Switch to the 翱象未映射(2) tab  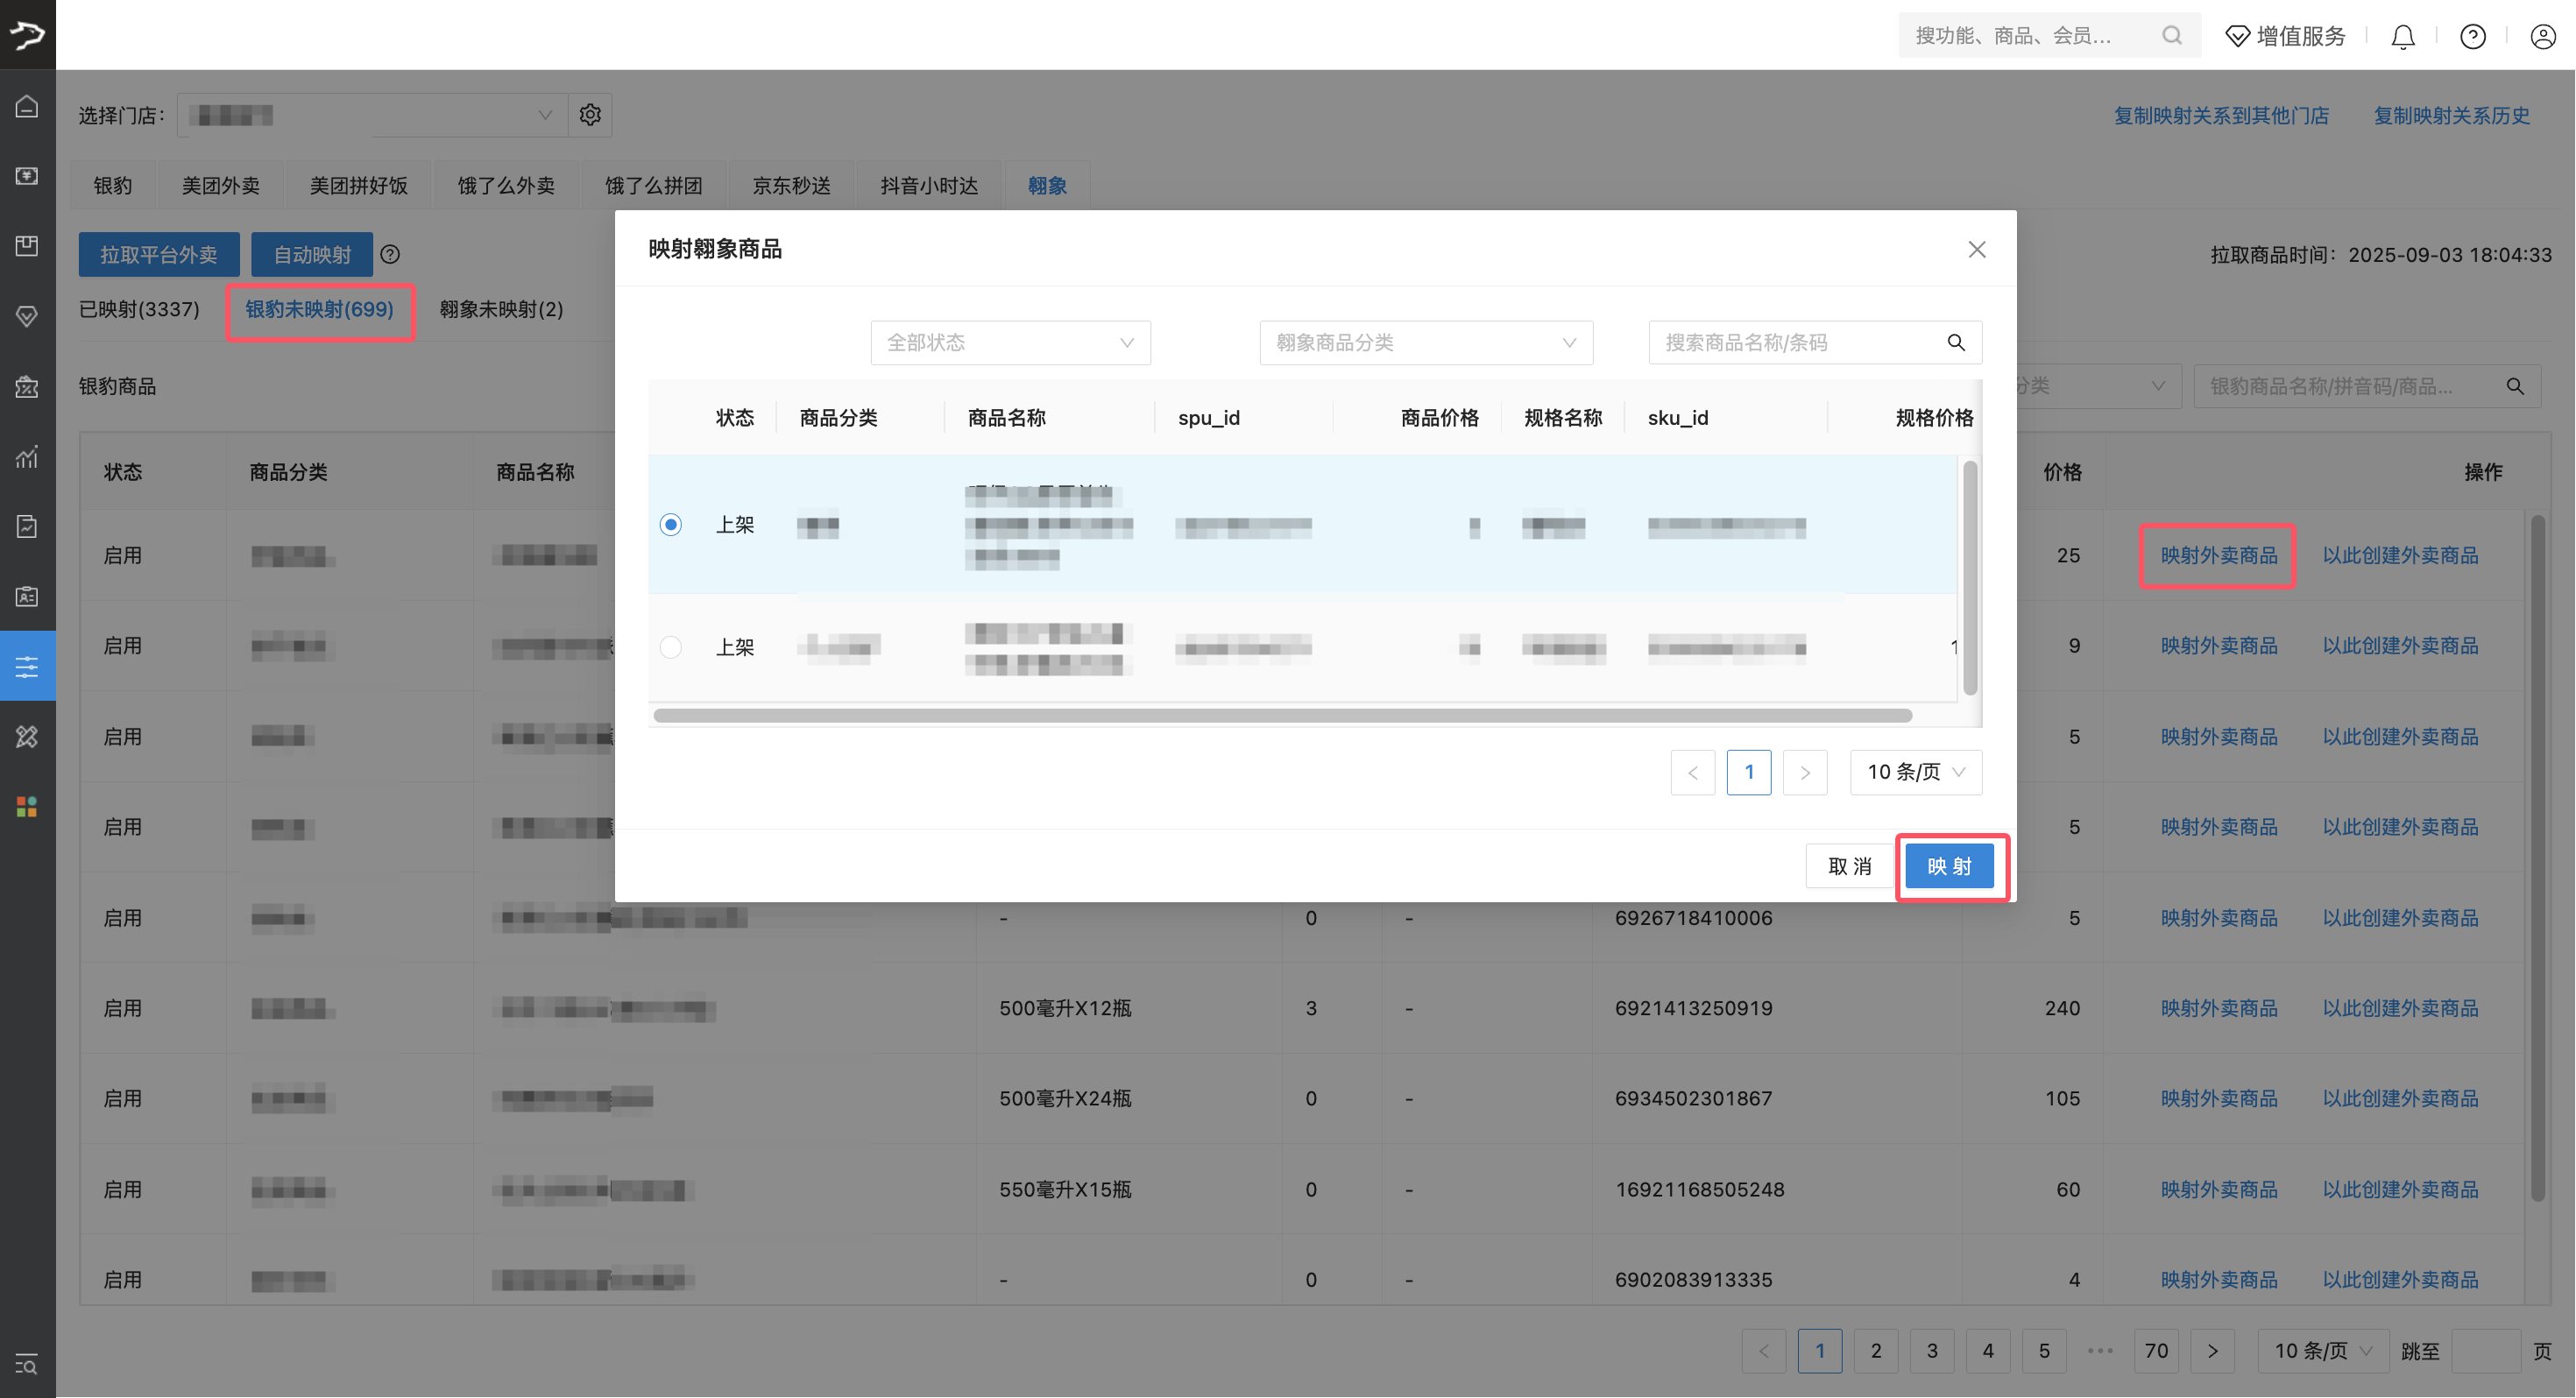pos(501,310)
